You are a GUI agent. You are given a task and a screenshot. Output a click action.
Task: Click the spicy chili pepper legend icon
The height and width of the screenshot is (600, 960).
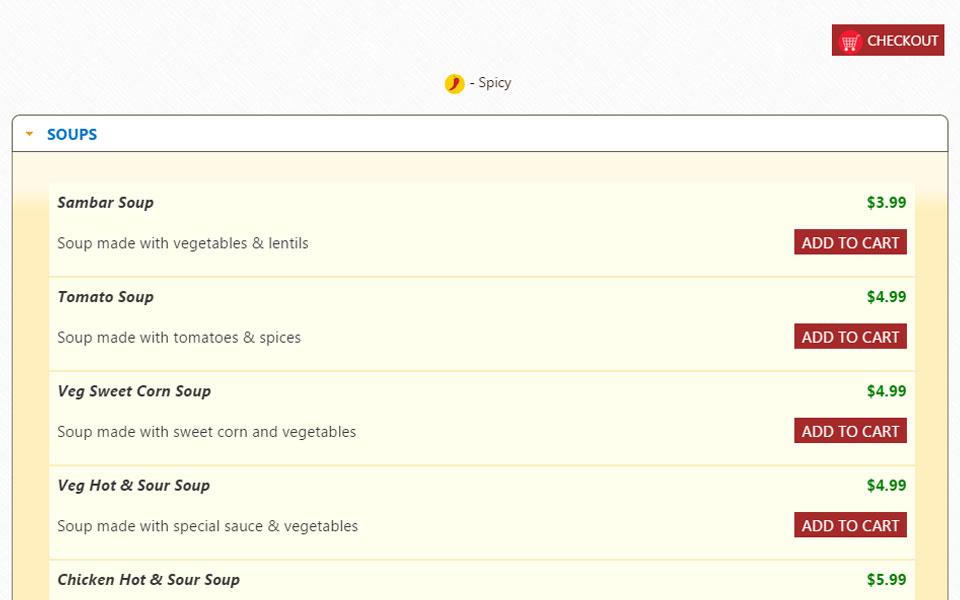pos(454,83)
